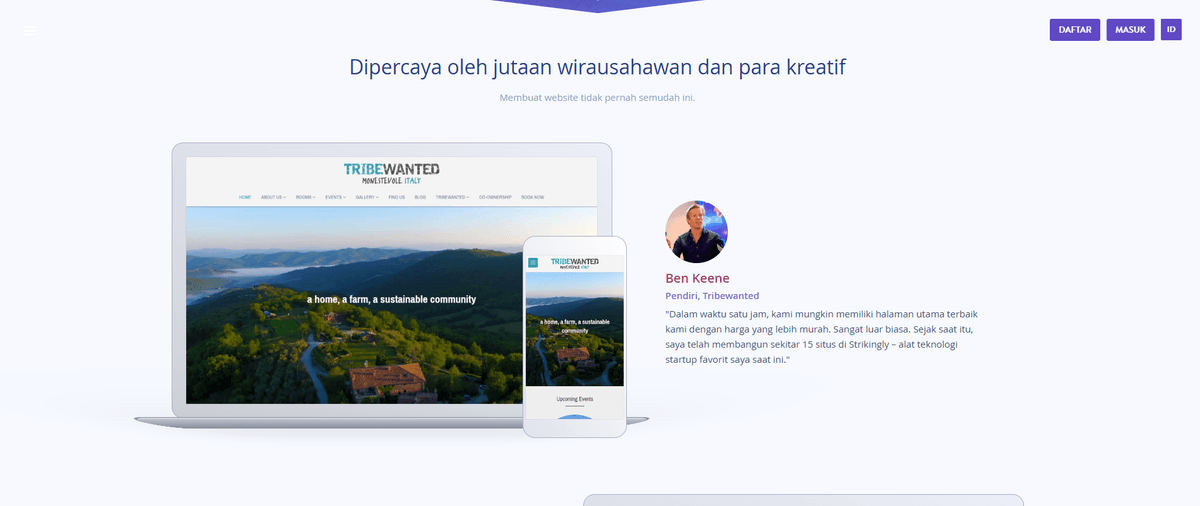Click the TRIBEWANTED logo in laptop mockup
The height and width of the screenshot is (506, 1200).
(x=391, y=172)
